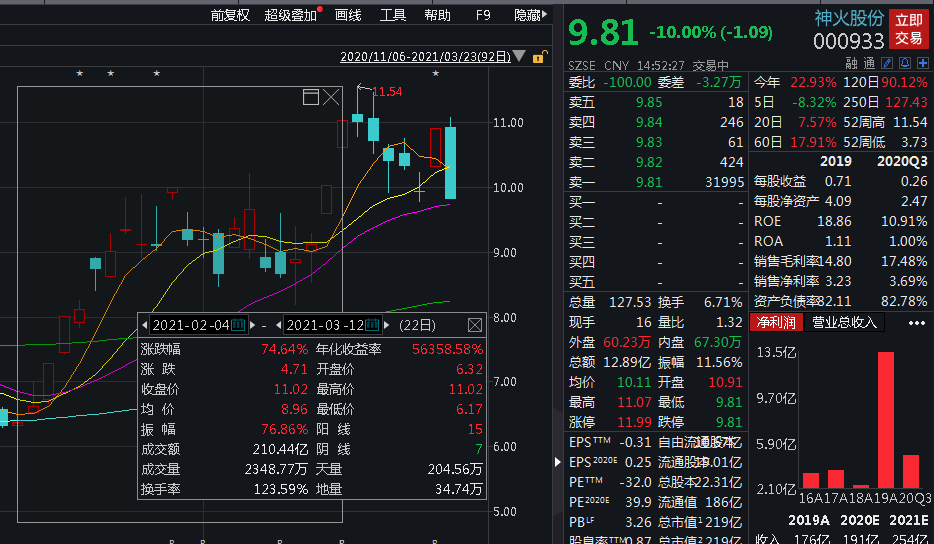The image size is (934, 544).
Task: Click the current price 9.81 headline
Action: click(x=603, y=32)
